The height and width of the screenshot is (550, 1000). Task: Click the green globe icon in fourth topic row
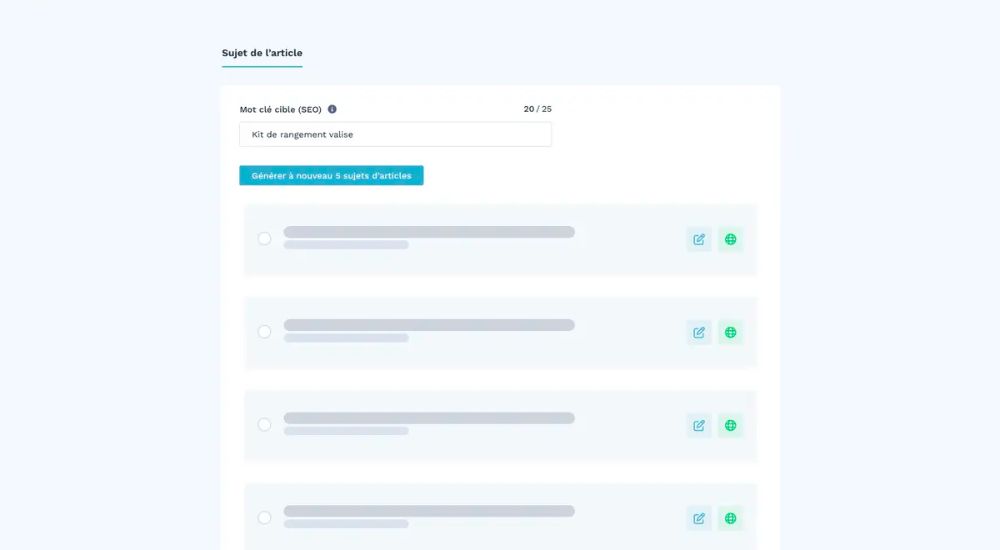pos(731,518)
